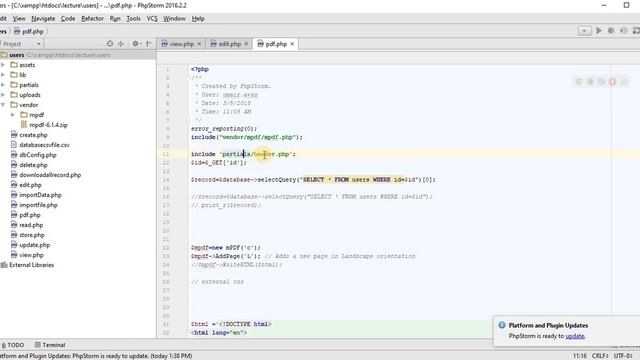The width and height of the screenshot is (640, 360).
Task: Click the update link in notification
Action: pos(575,336)
